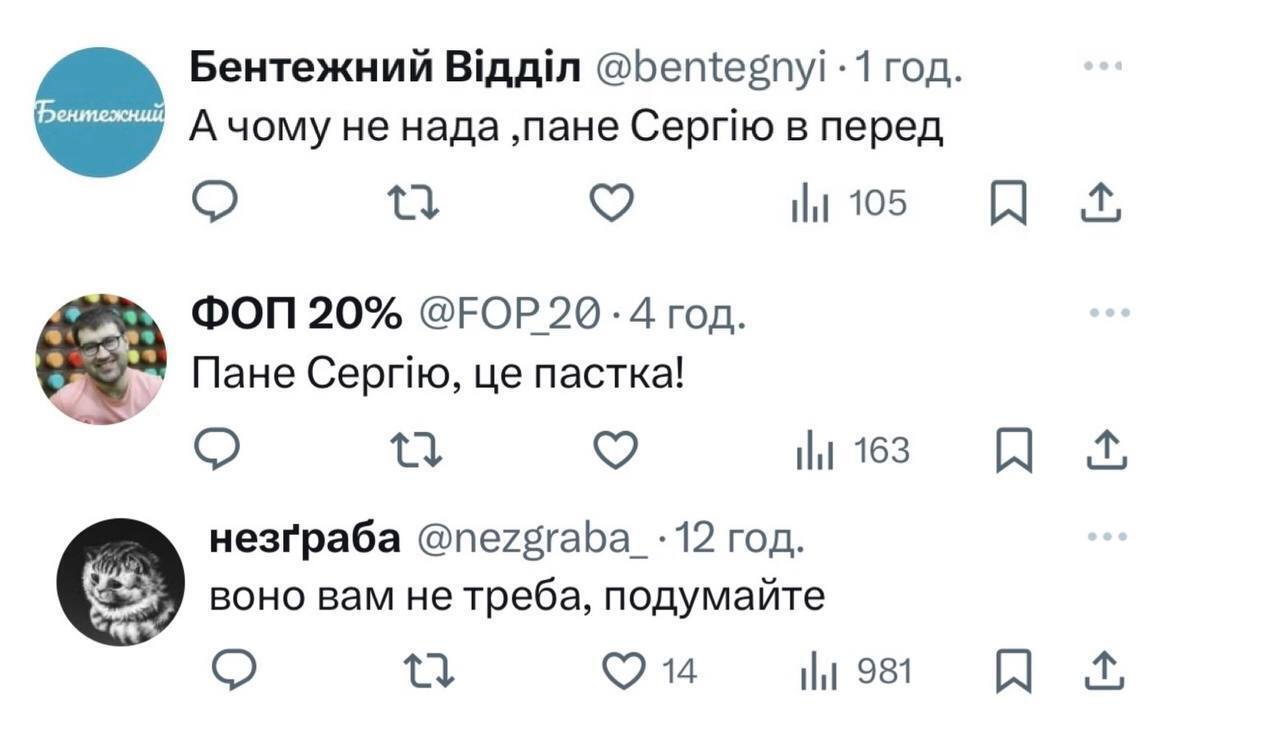Like the tweet by Бентежний Відділ
This screenshot has height=740, width=1280.
610,204
